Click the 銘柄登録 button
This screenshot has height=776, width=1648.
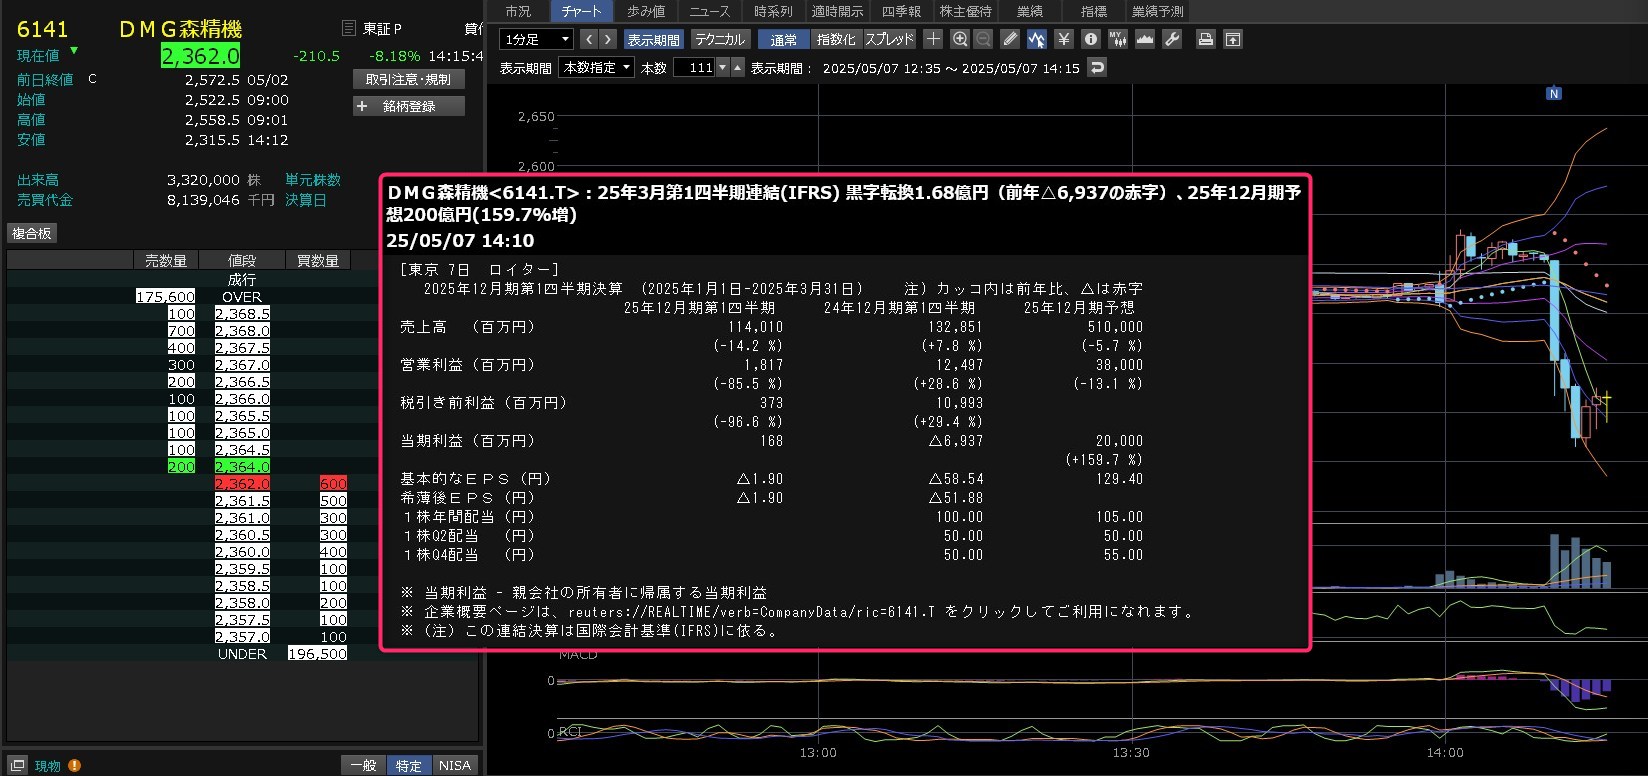[408, 106]
